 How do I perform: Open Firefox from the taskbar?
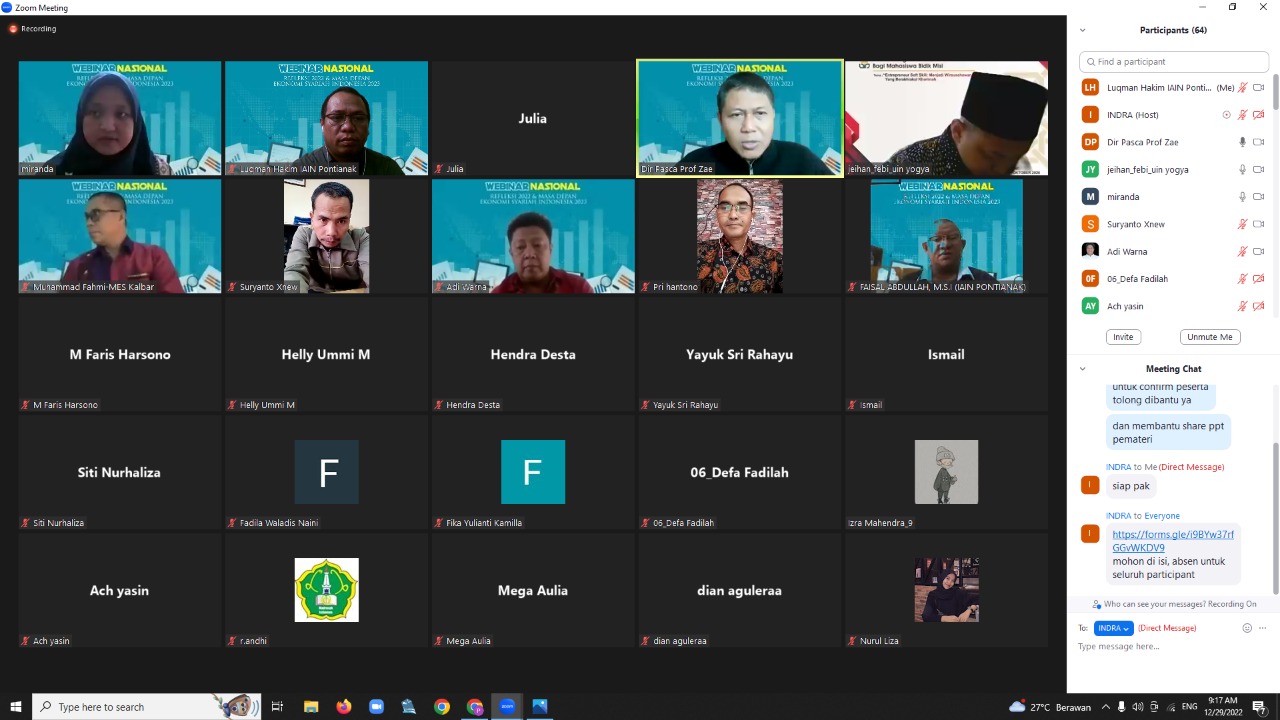(344, 707)
